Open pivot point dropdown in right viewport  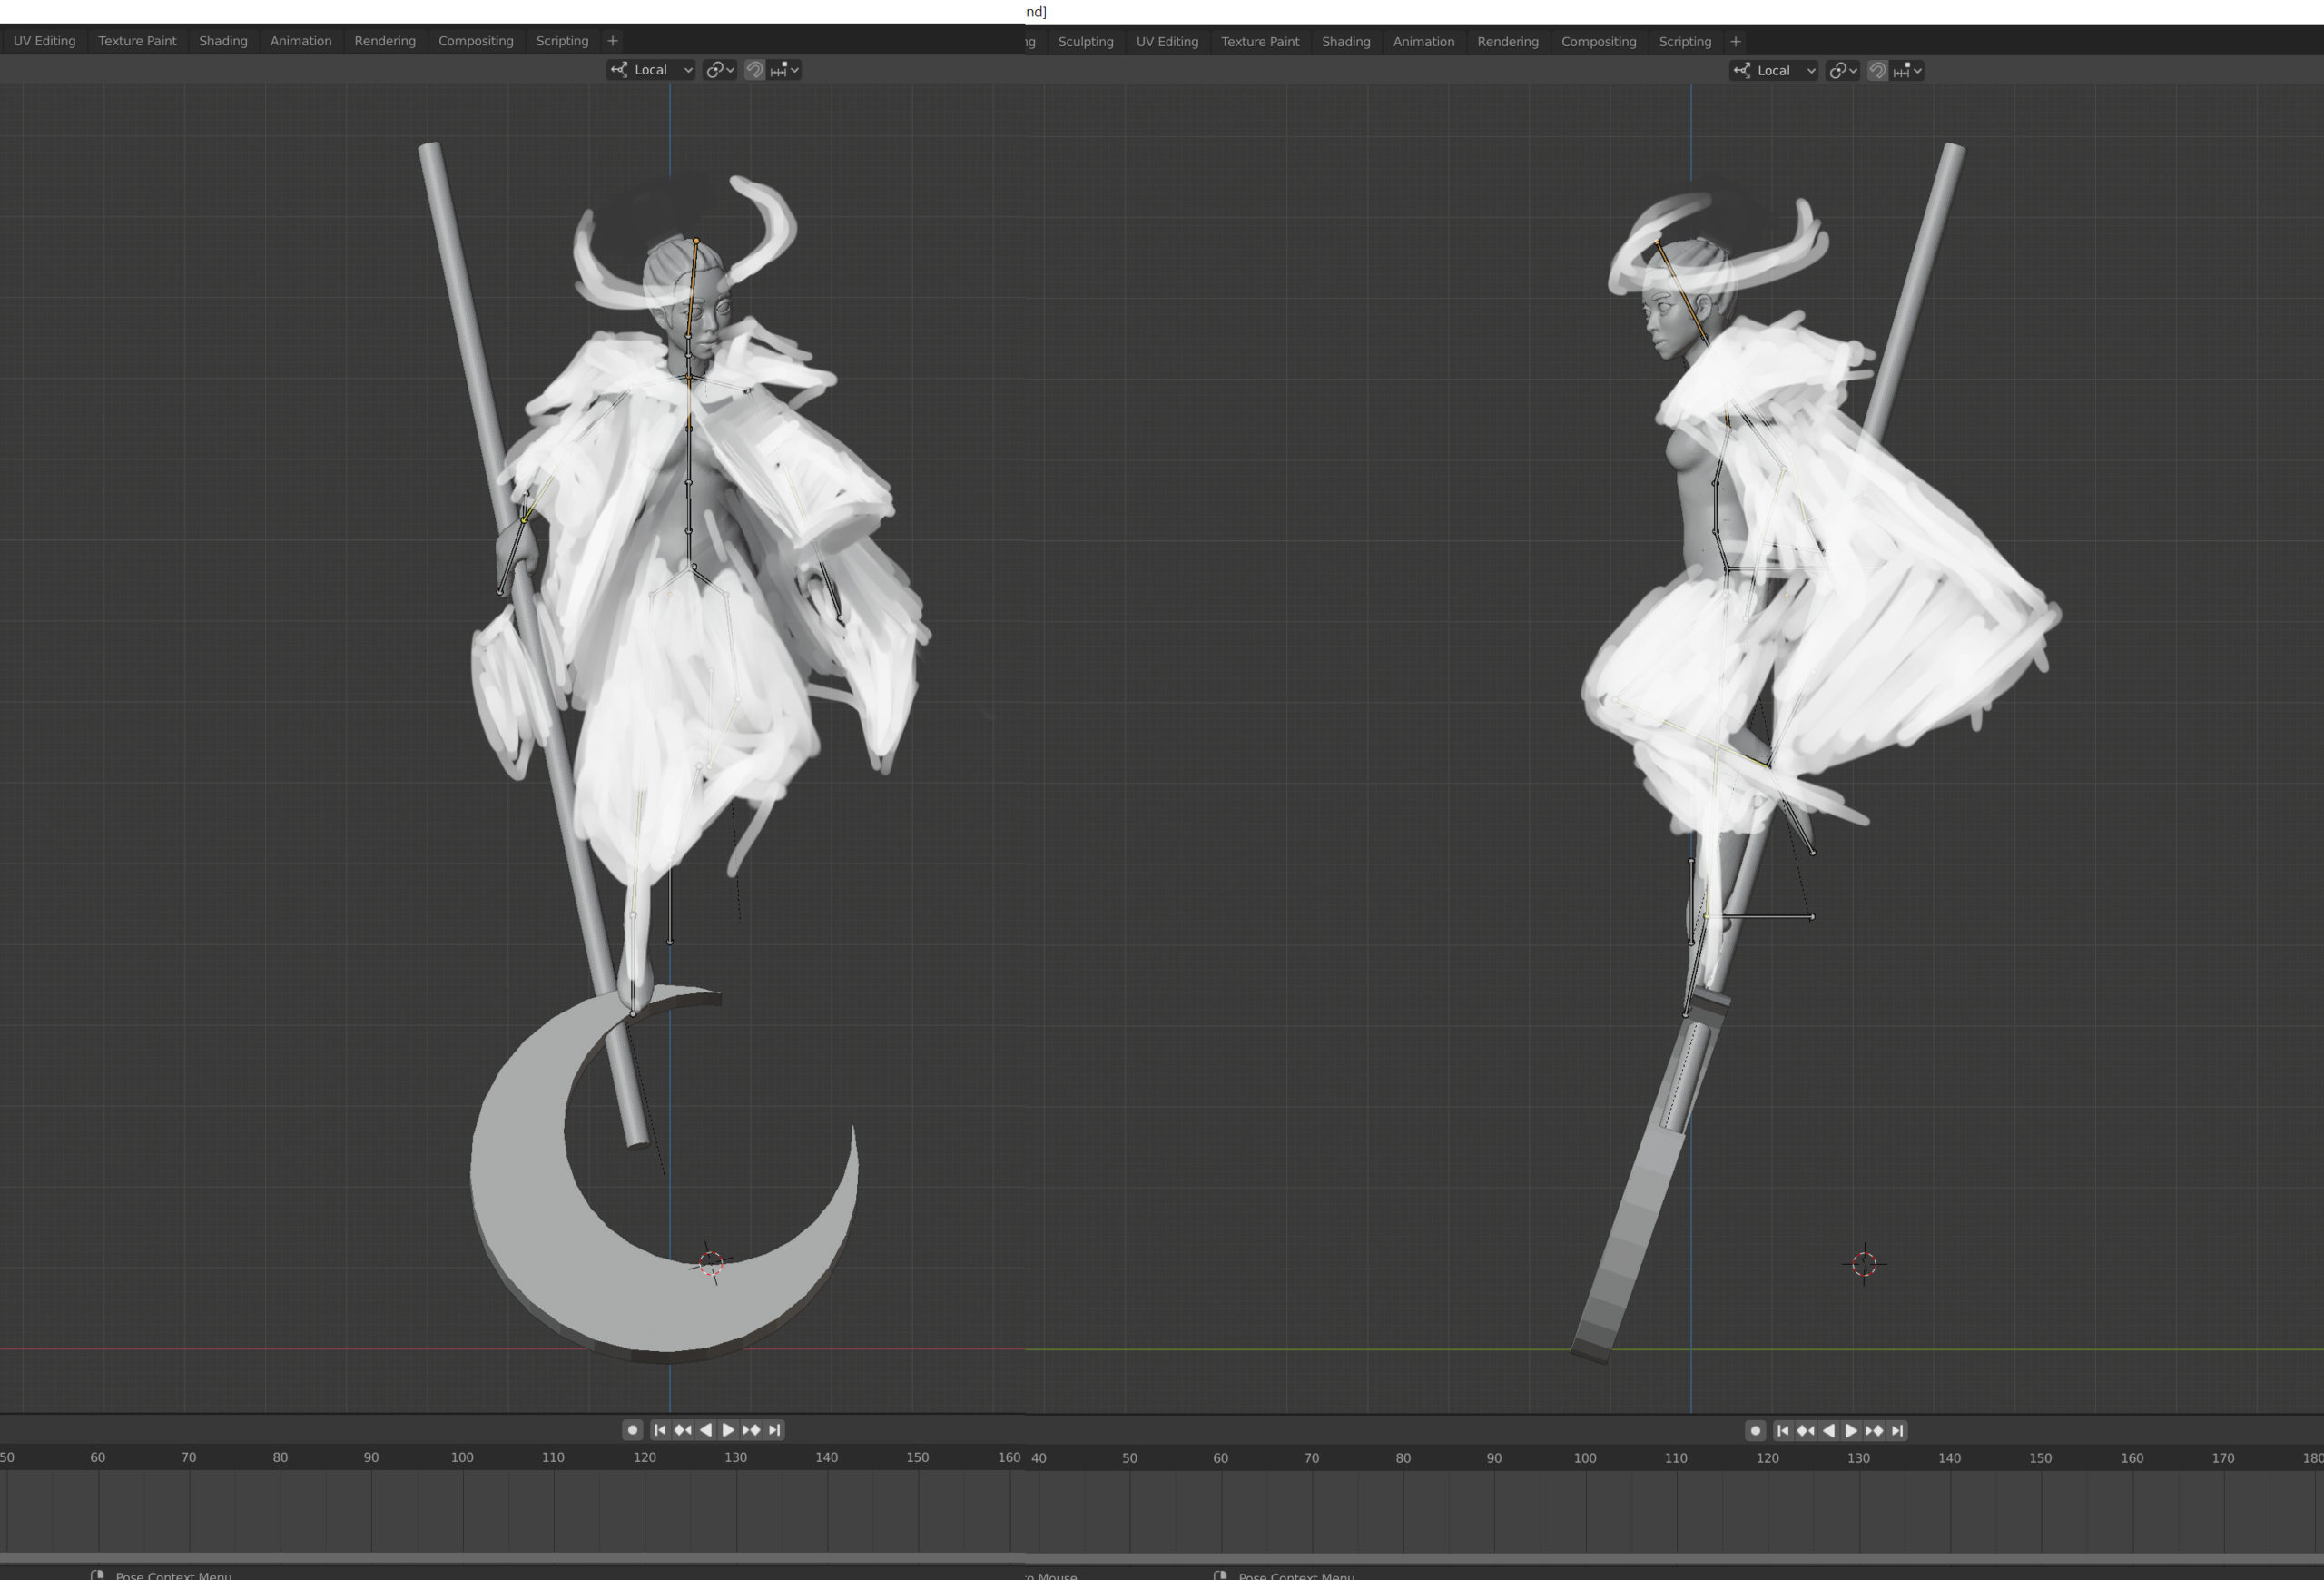(x=1842, y=71)
